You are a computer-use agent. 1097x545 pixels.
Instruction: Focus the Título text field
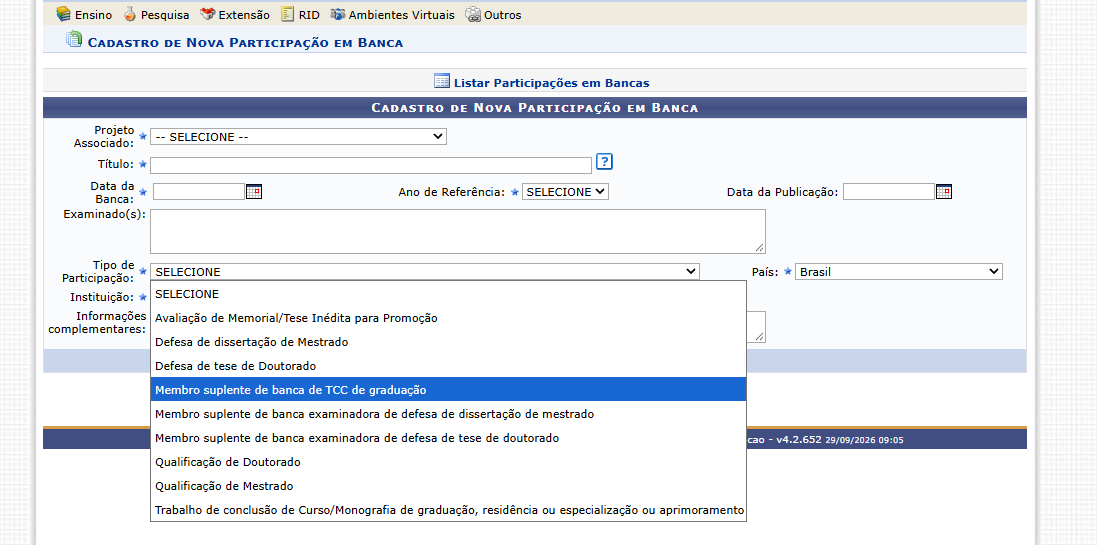(371, 165)
